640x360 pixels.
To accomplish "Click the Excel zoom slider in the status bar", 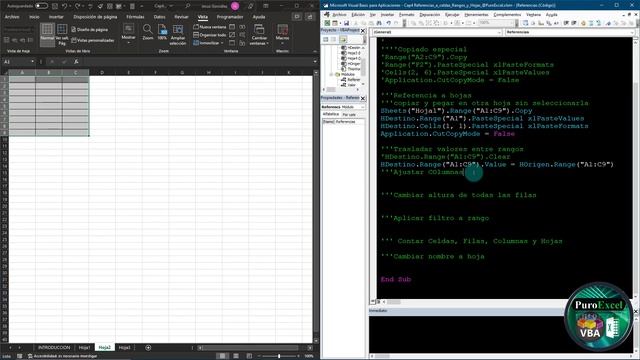I will point(279,356).
